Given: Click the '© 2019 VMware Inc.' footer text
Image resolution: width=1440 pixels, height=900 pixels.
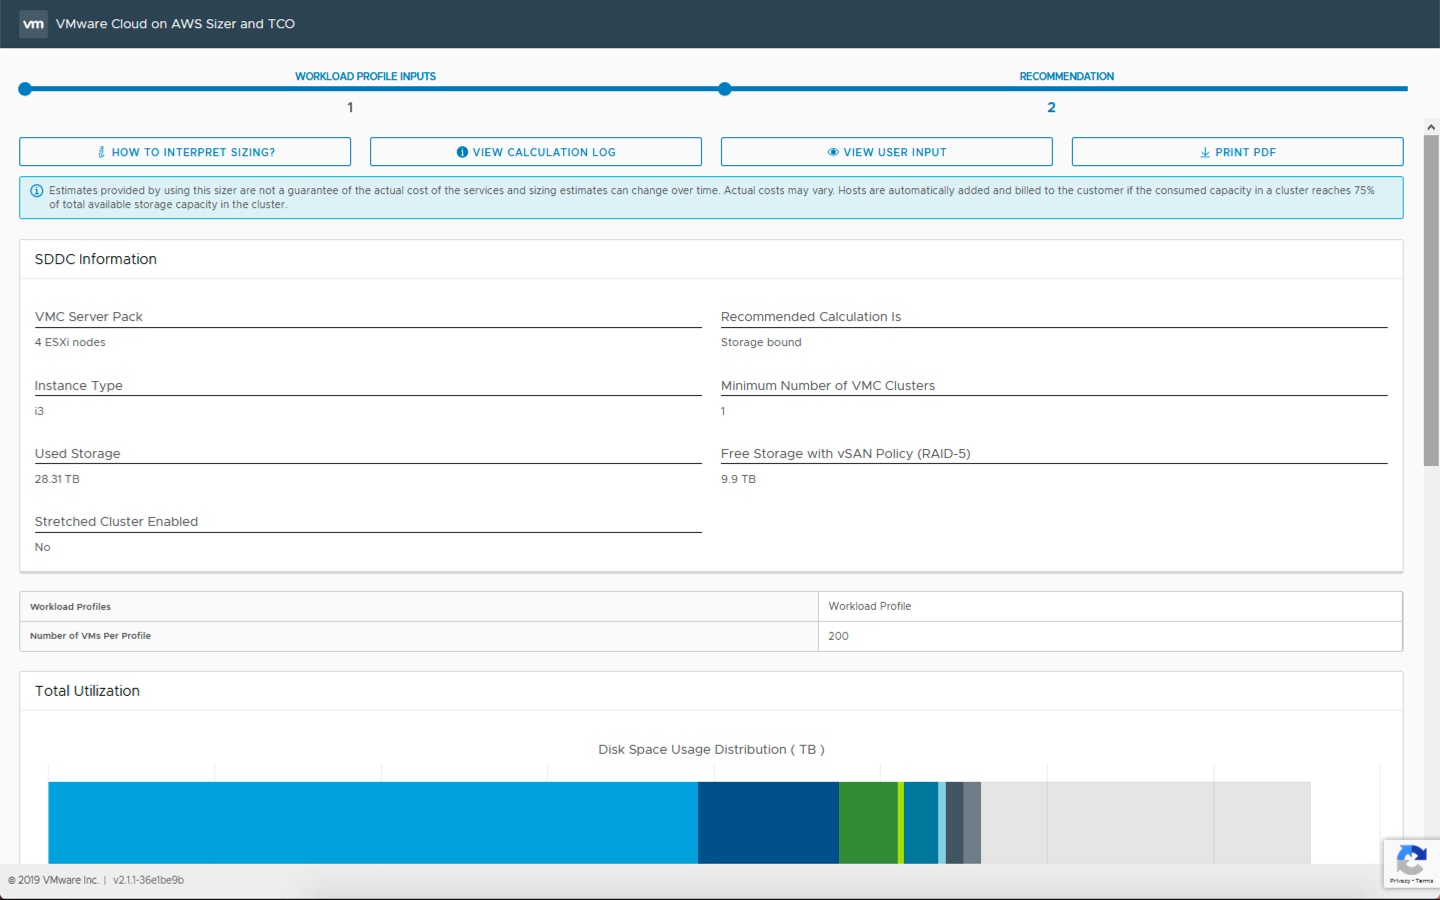Looking at the screenshot, I should pos(53,880).
